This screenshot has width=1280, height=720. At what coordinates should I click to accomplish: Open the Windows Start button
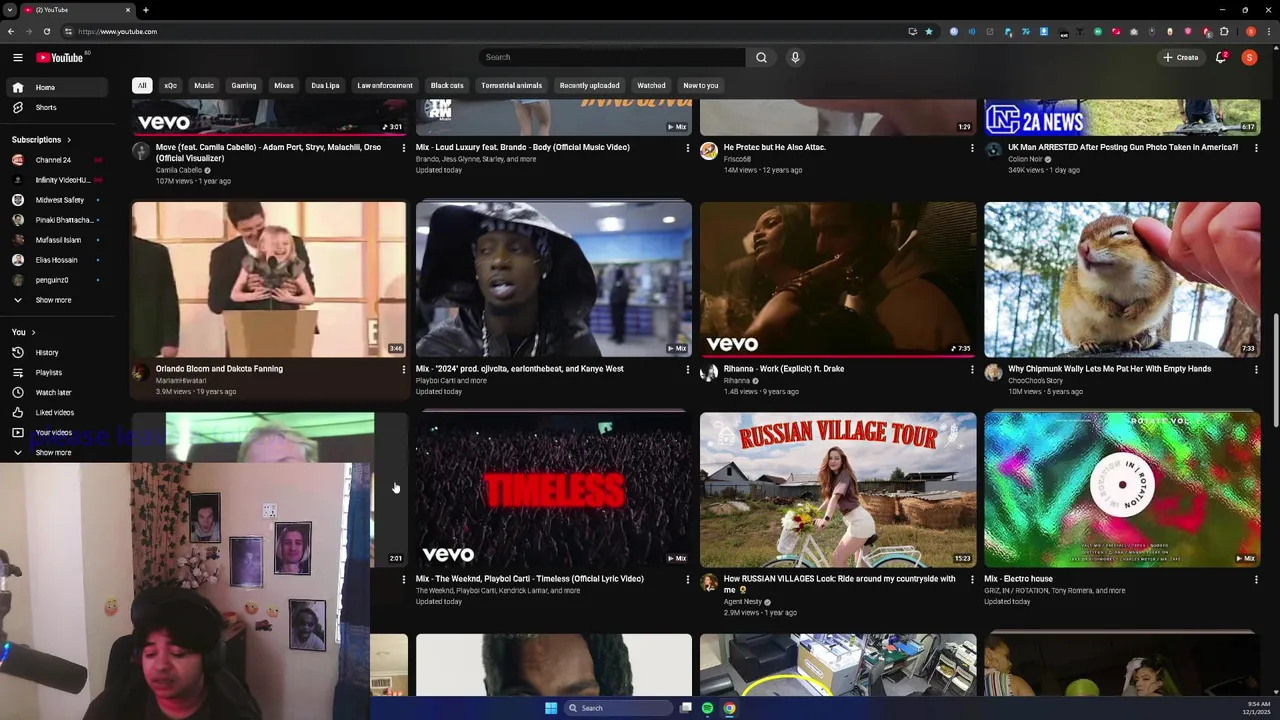[550, 708]
